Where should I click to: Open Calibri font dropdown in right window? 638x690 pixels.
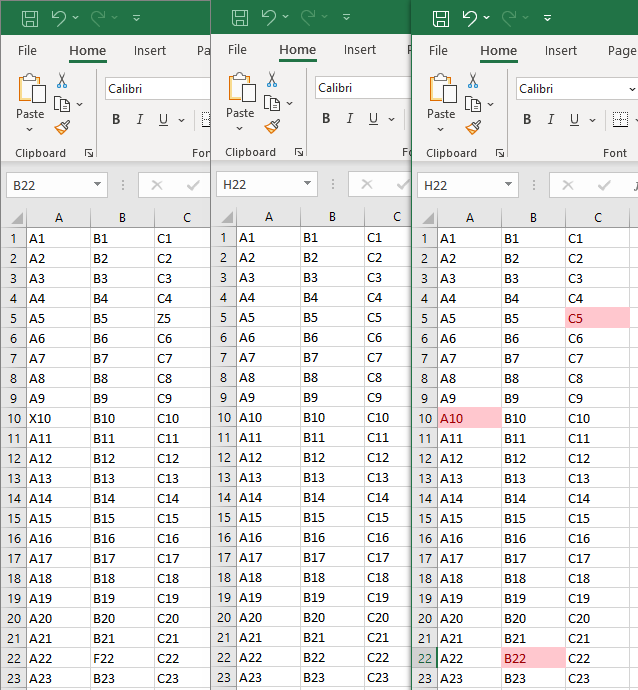632,89
